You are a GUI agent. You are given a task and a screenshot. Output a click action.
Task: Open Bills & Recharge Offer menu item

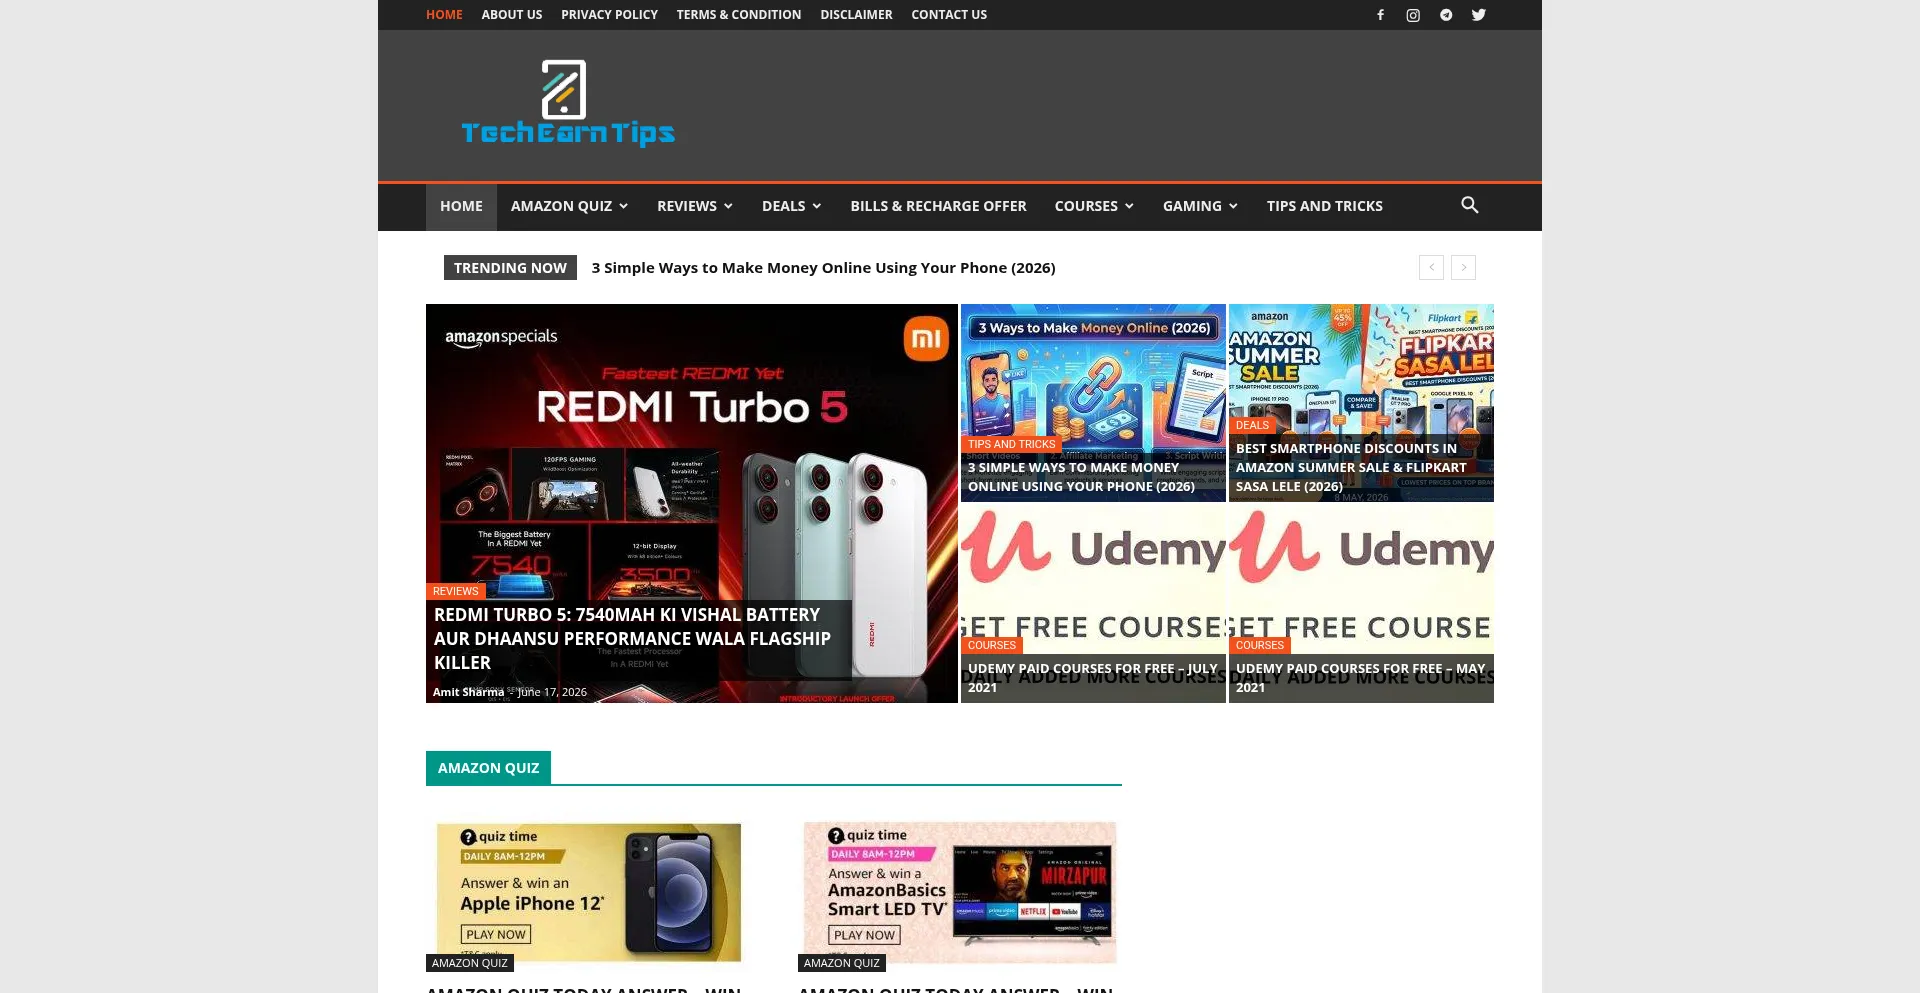point(938,206)
